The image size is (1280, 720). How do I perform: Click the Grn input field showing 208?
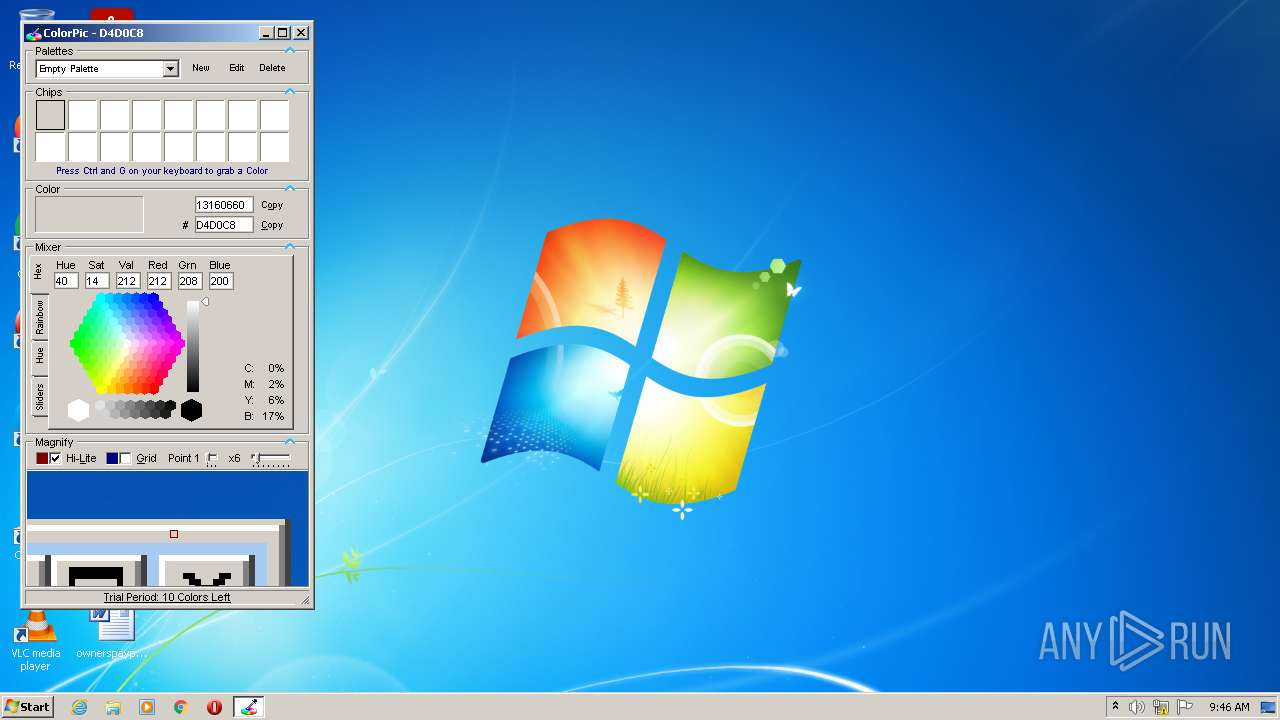point(190,281)
